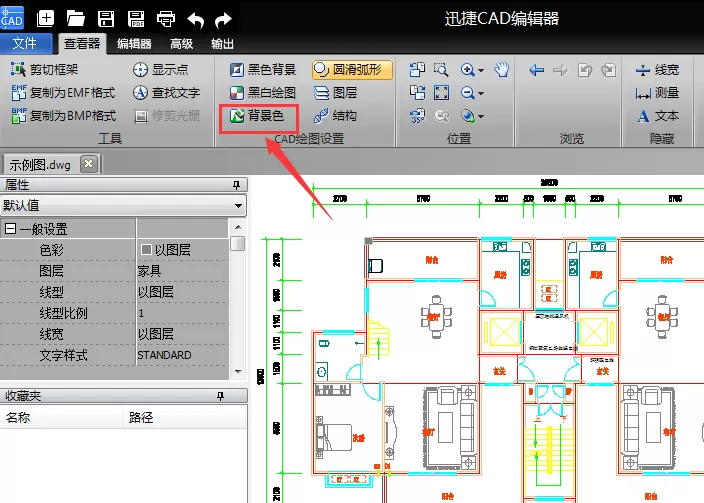
Task: Toggle 黑色背景 black background
Action: [x=263, y=70]
